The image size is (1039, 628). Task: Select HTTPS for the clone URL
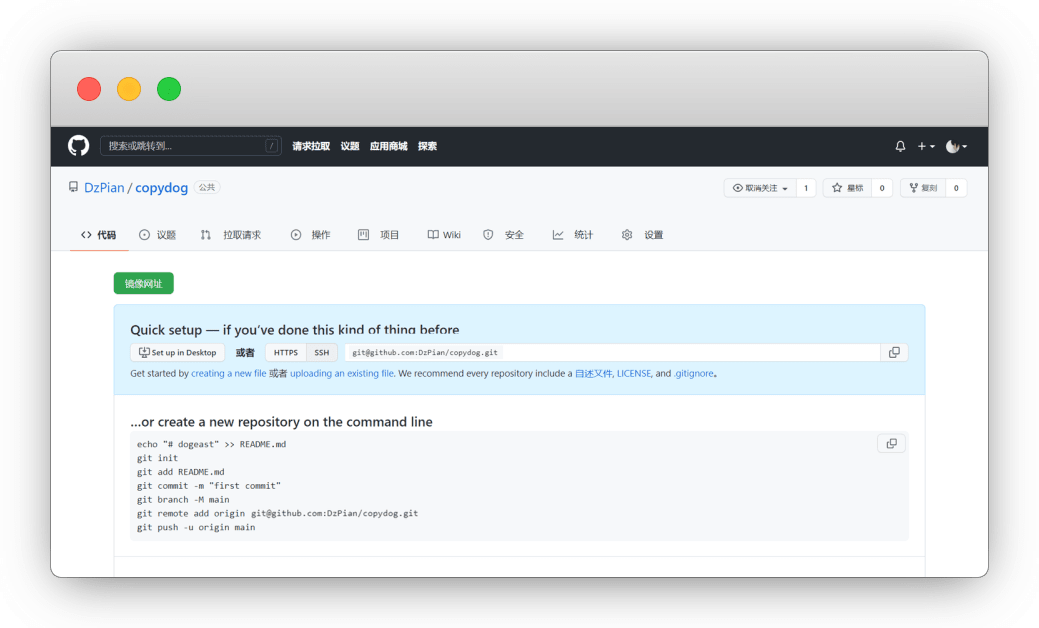pyautogui.click(x=285, y=352)
